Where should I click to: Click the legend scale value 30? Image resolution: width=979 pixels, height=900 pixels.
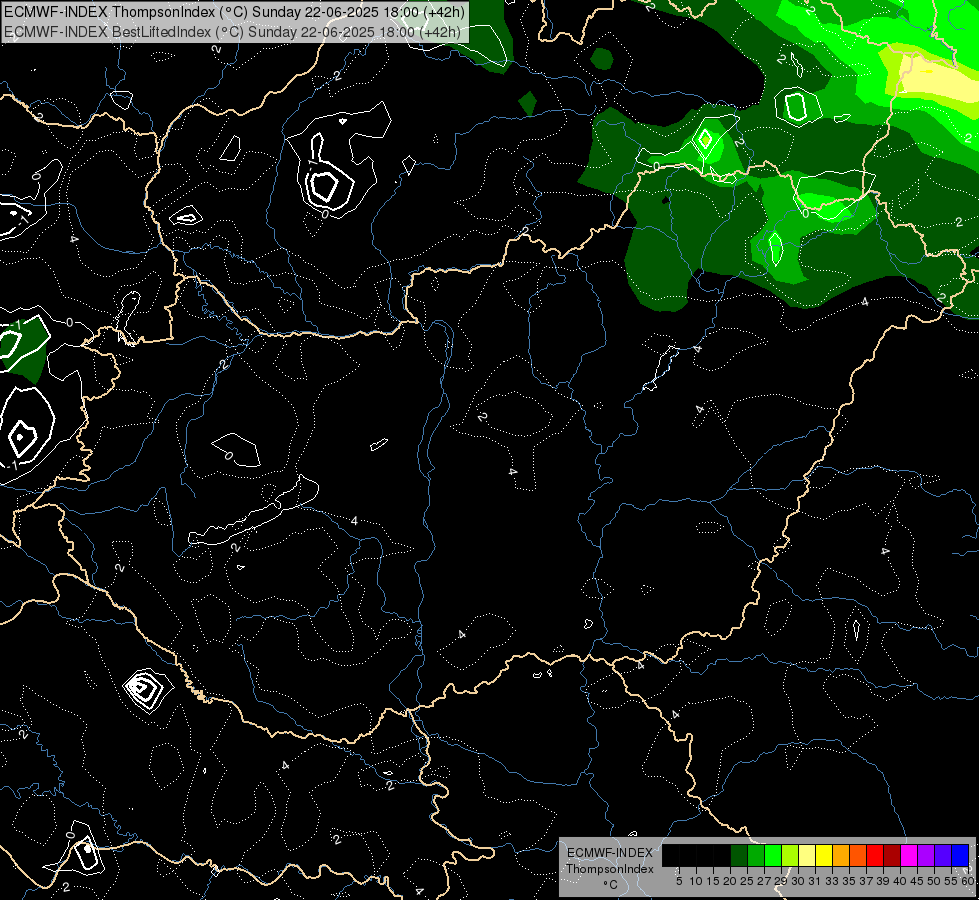tap(798, 881)
